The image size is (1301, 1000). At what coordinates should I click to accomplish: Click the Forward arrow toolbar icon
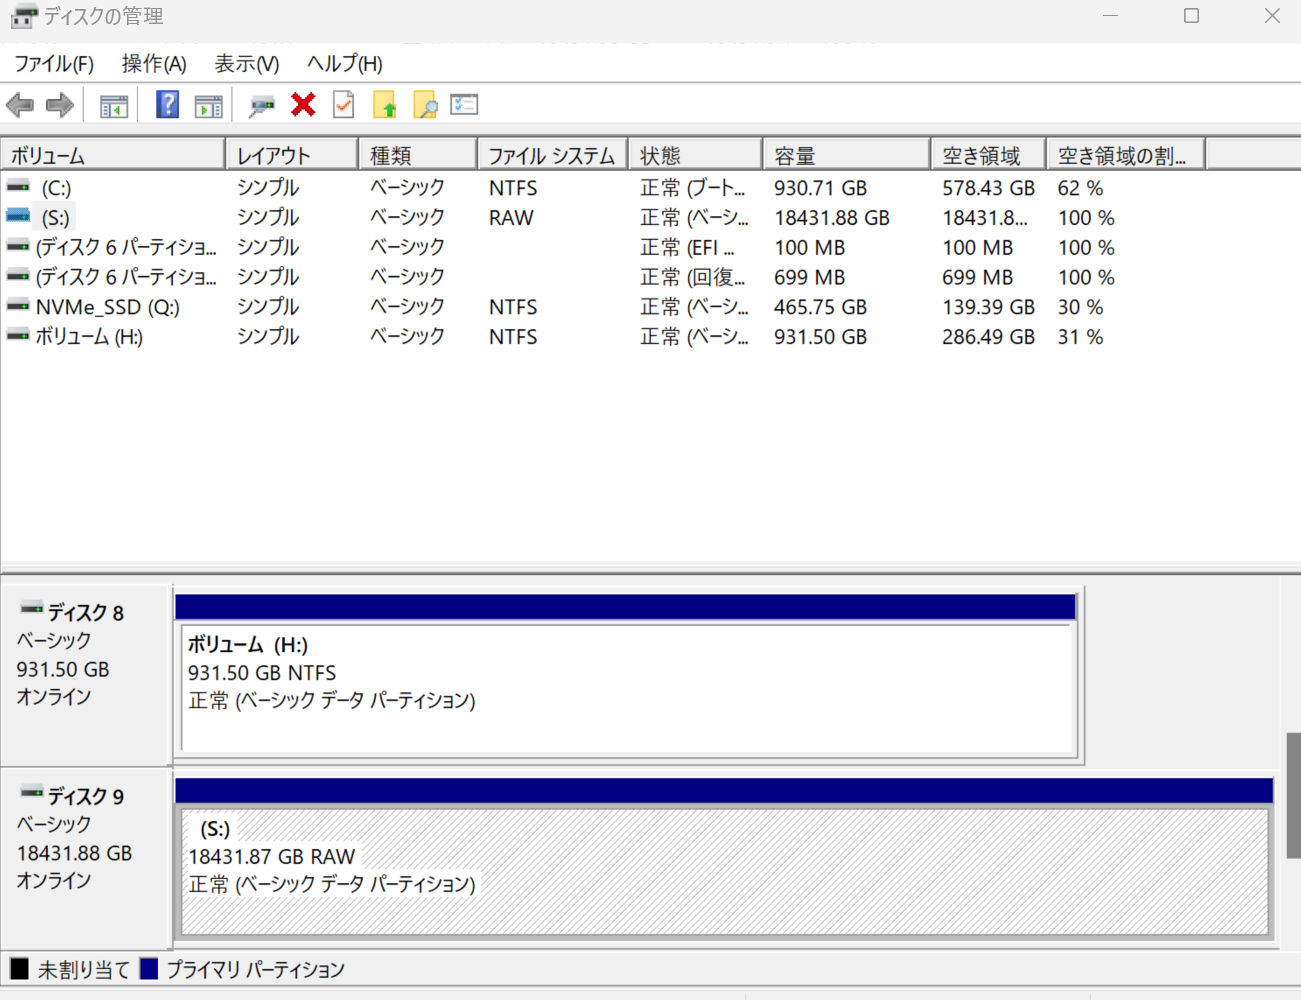pos(60,105)
